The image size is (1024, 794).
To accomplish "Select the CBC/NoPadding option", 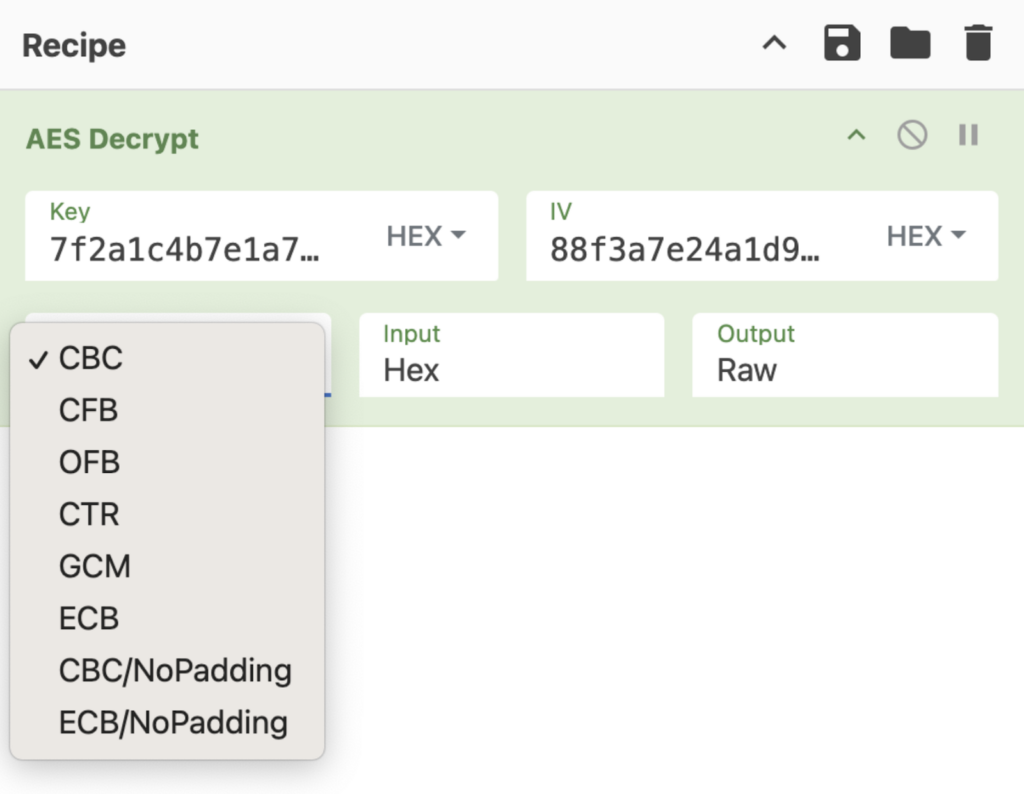I will 175,670.
